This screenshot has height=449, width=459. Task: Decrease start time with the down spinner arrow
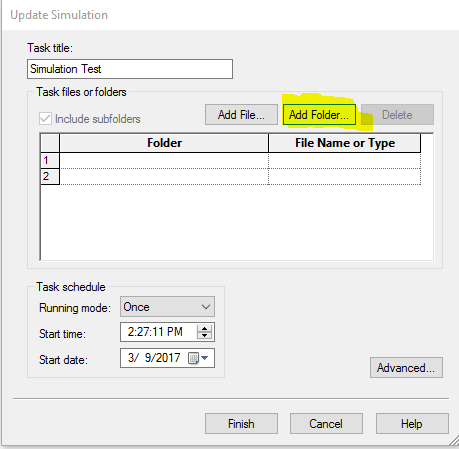204,335
